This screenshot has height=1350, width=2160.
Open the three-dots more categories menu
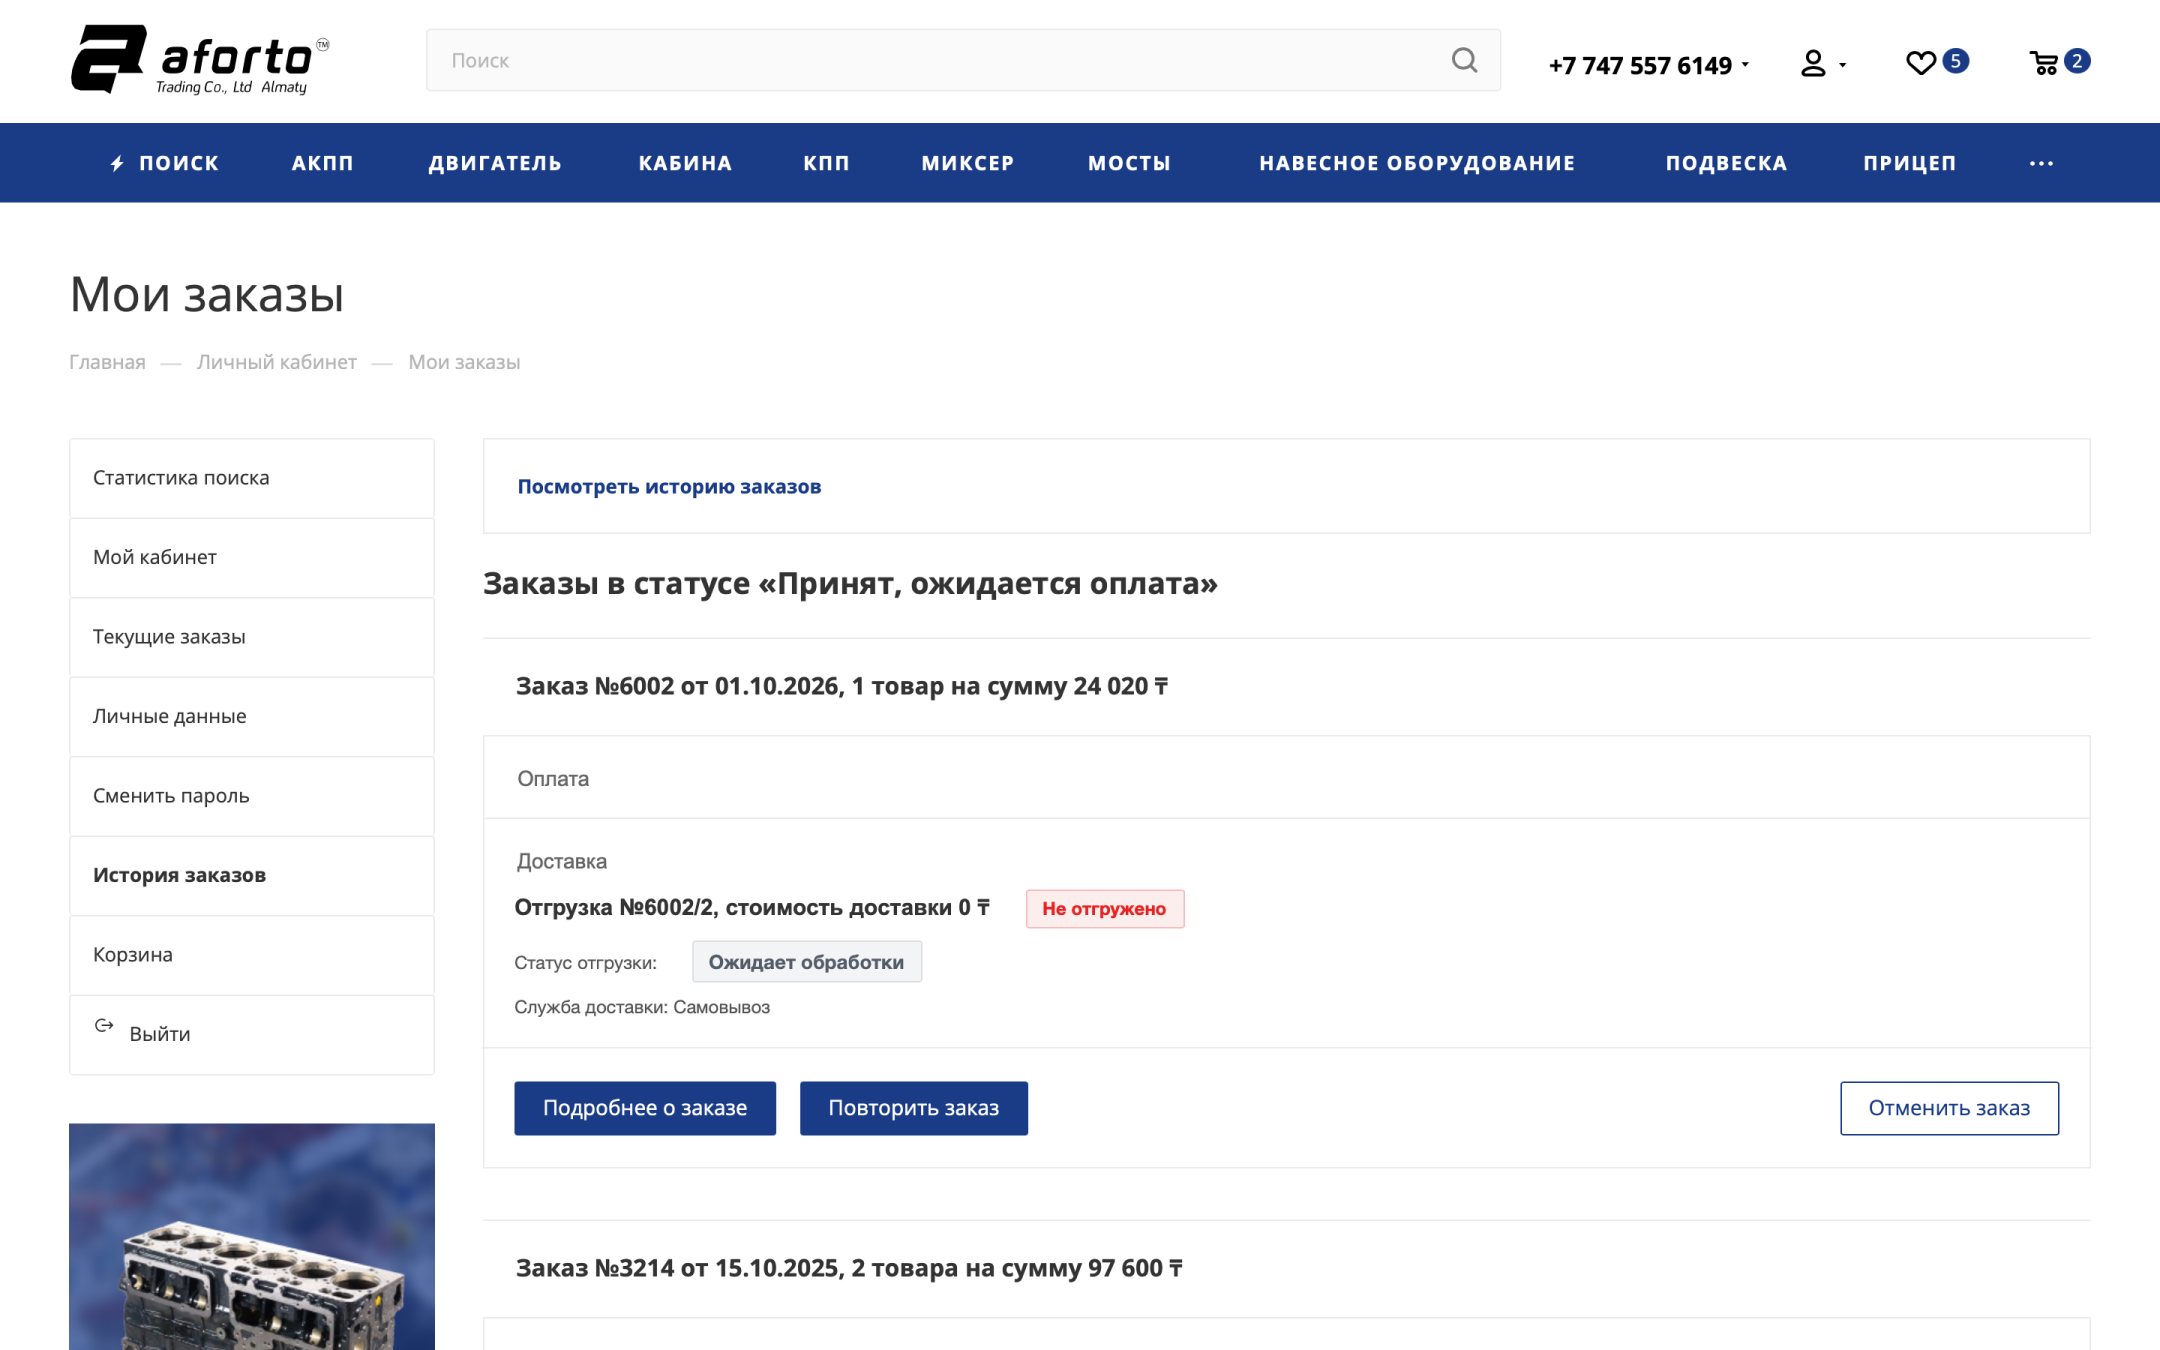2041,163
